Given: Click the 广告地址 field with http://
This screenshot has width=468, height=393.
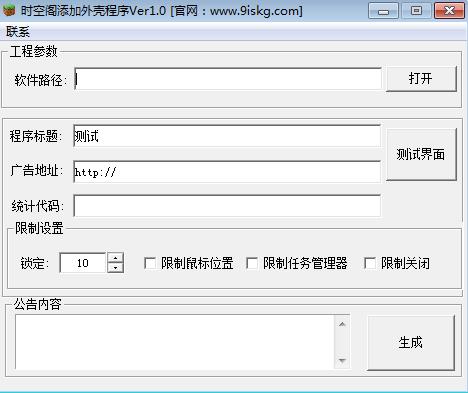Looking at the screenshot, I should [x=227, y=172].
